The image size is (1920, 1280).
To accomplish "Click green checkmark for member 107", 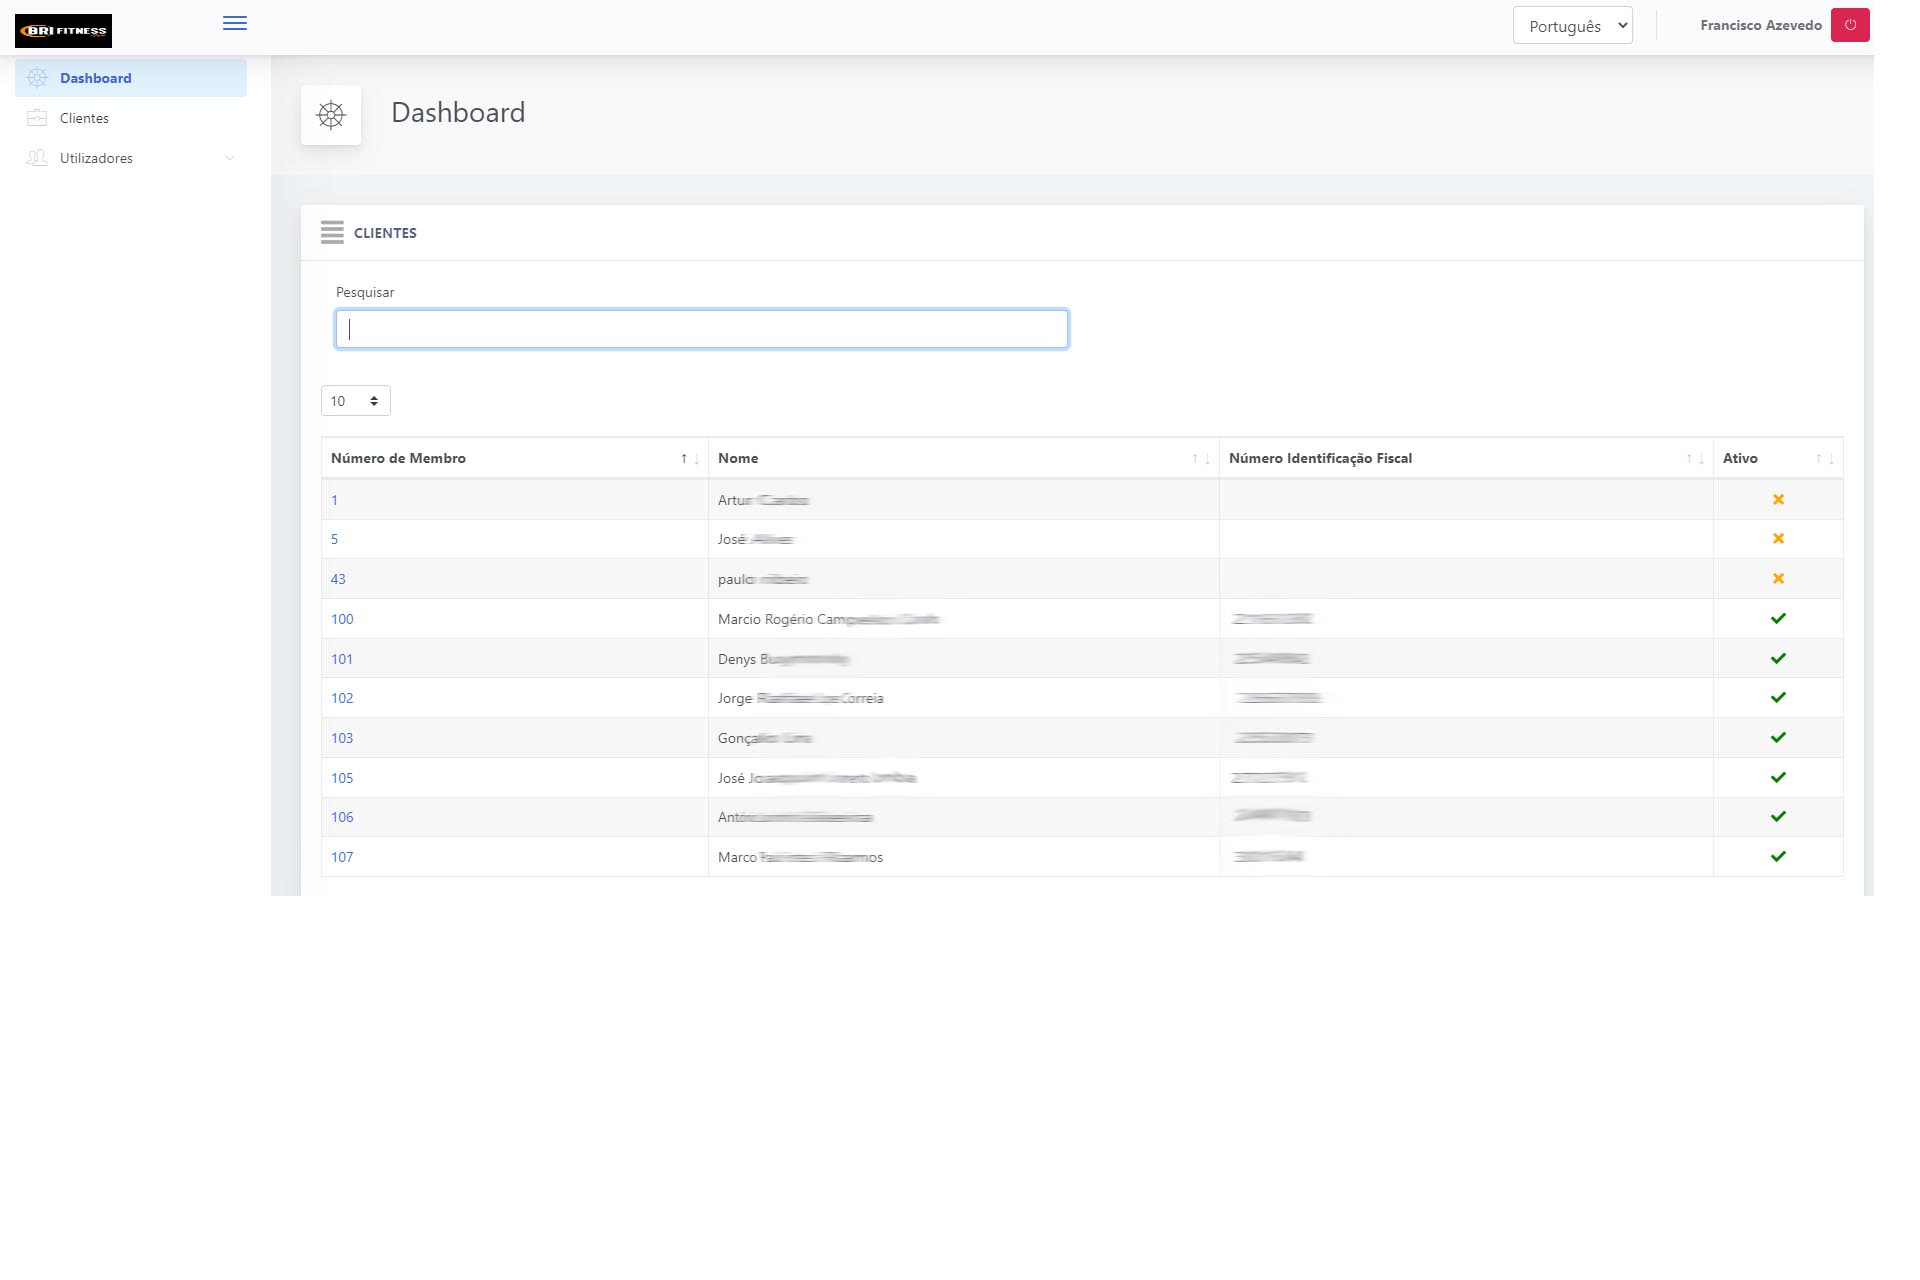I will 1777,856.
